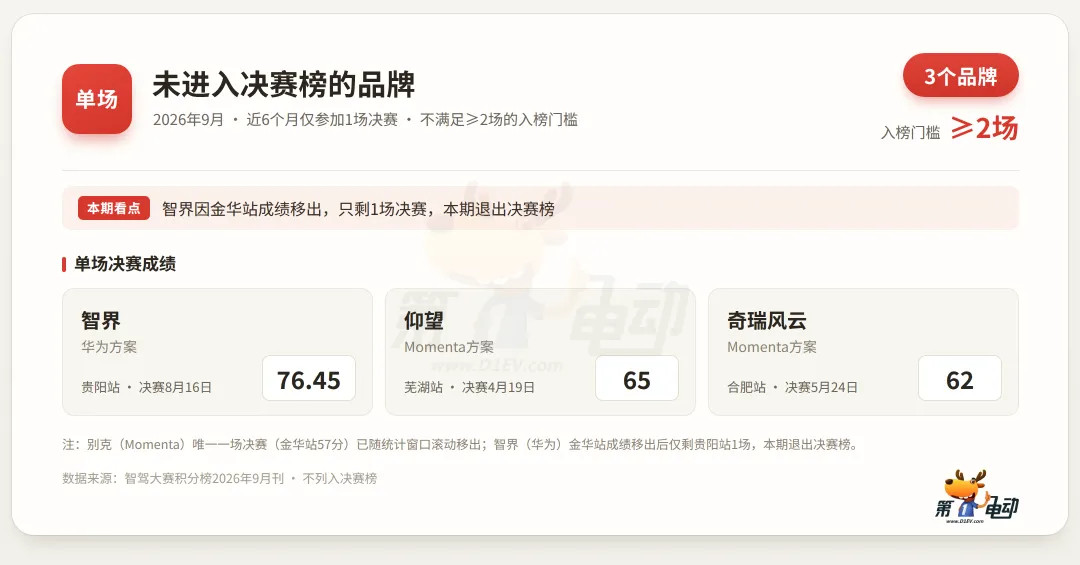Screen dimensions: 1080x565
Task: Click the 数据来源 source line
Action: 220,478
